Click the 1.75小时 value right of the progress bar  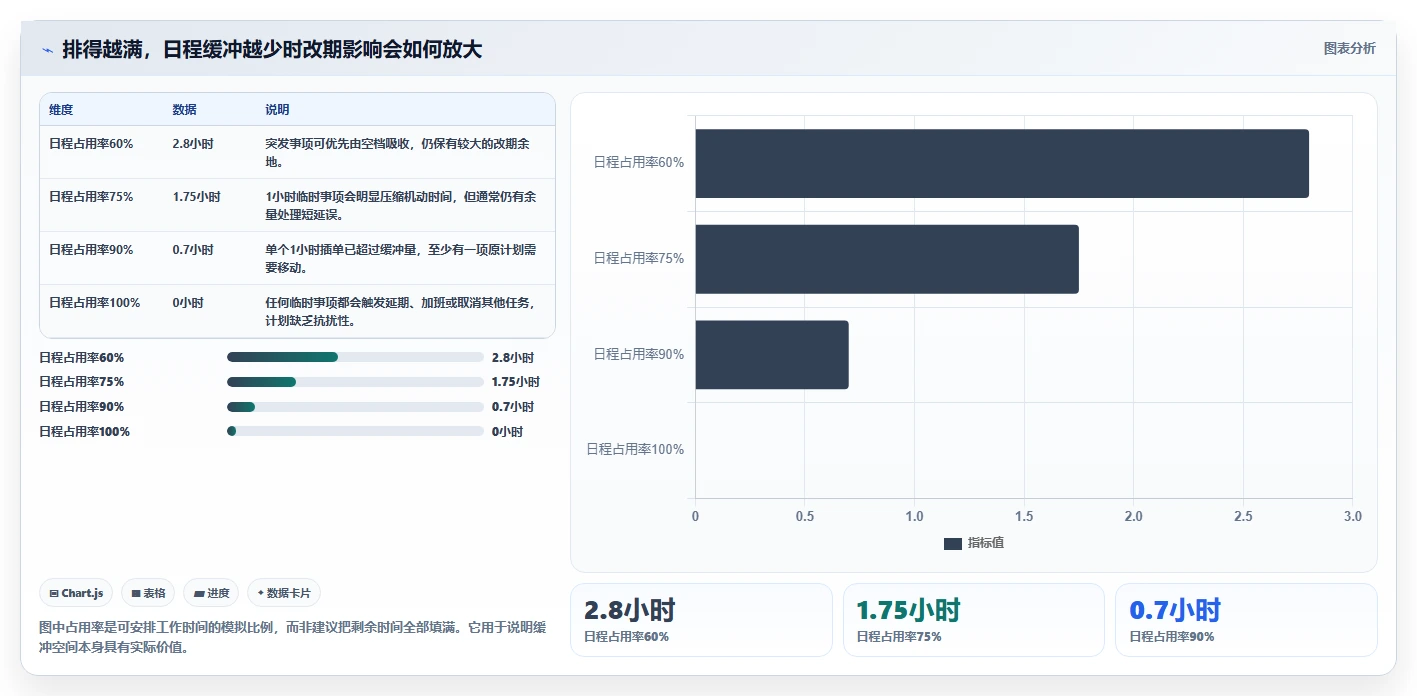[x=516, y=382]
